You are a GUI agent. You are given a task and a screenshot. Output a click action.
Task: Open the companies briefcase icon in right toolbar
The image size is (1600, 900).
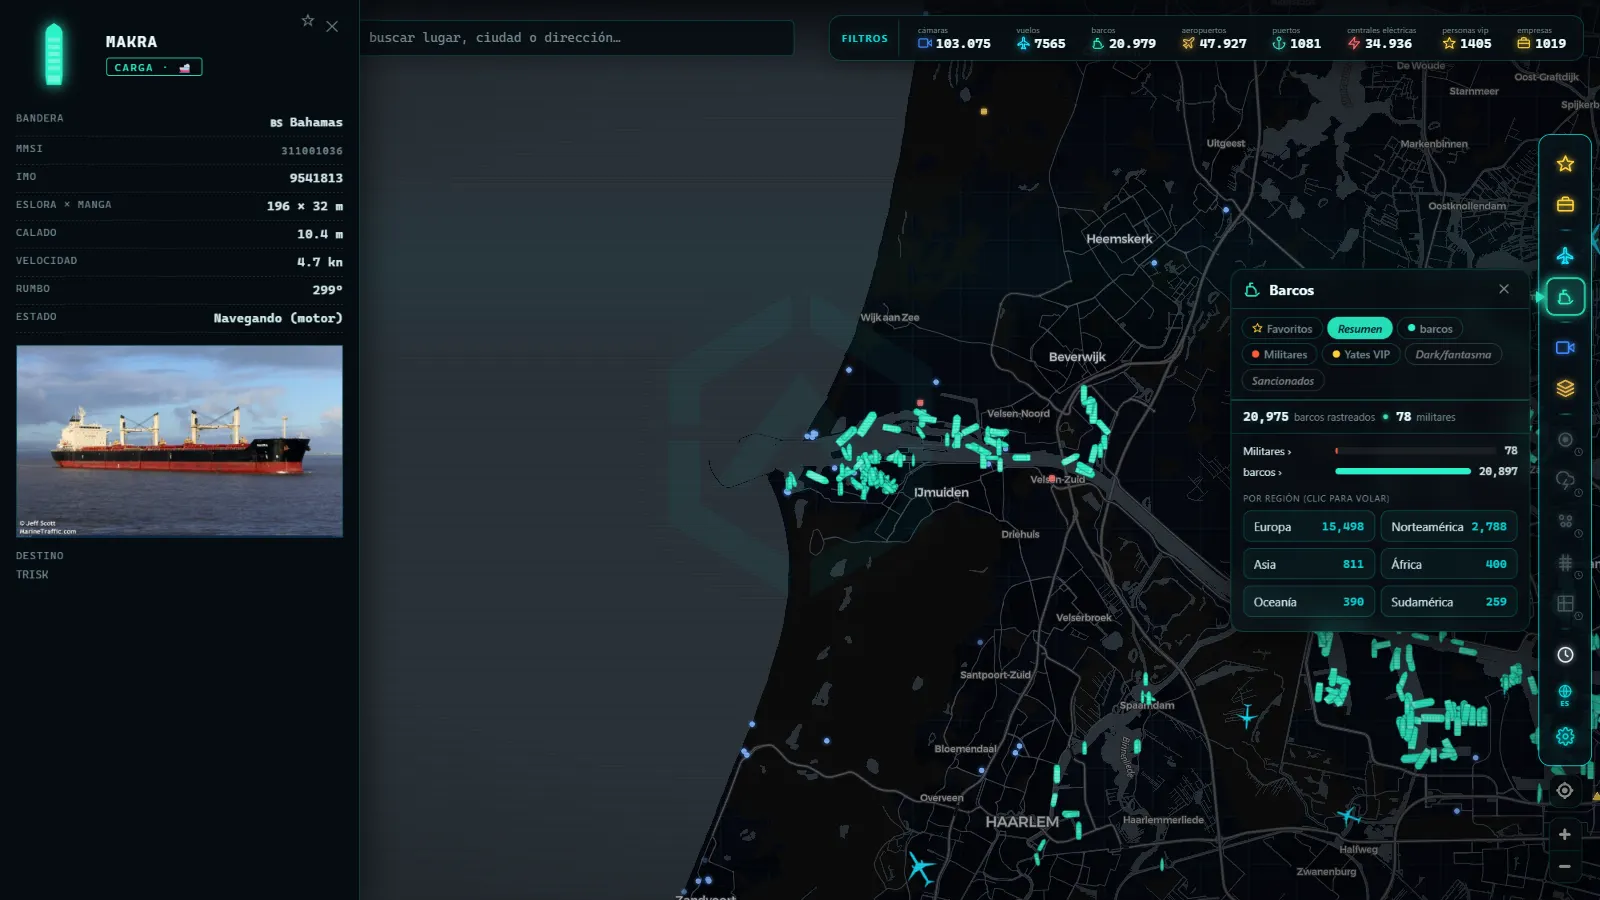[x=1565, y=204]
